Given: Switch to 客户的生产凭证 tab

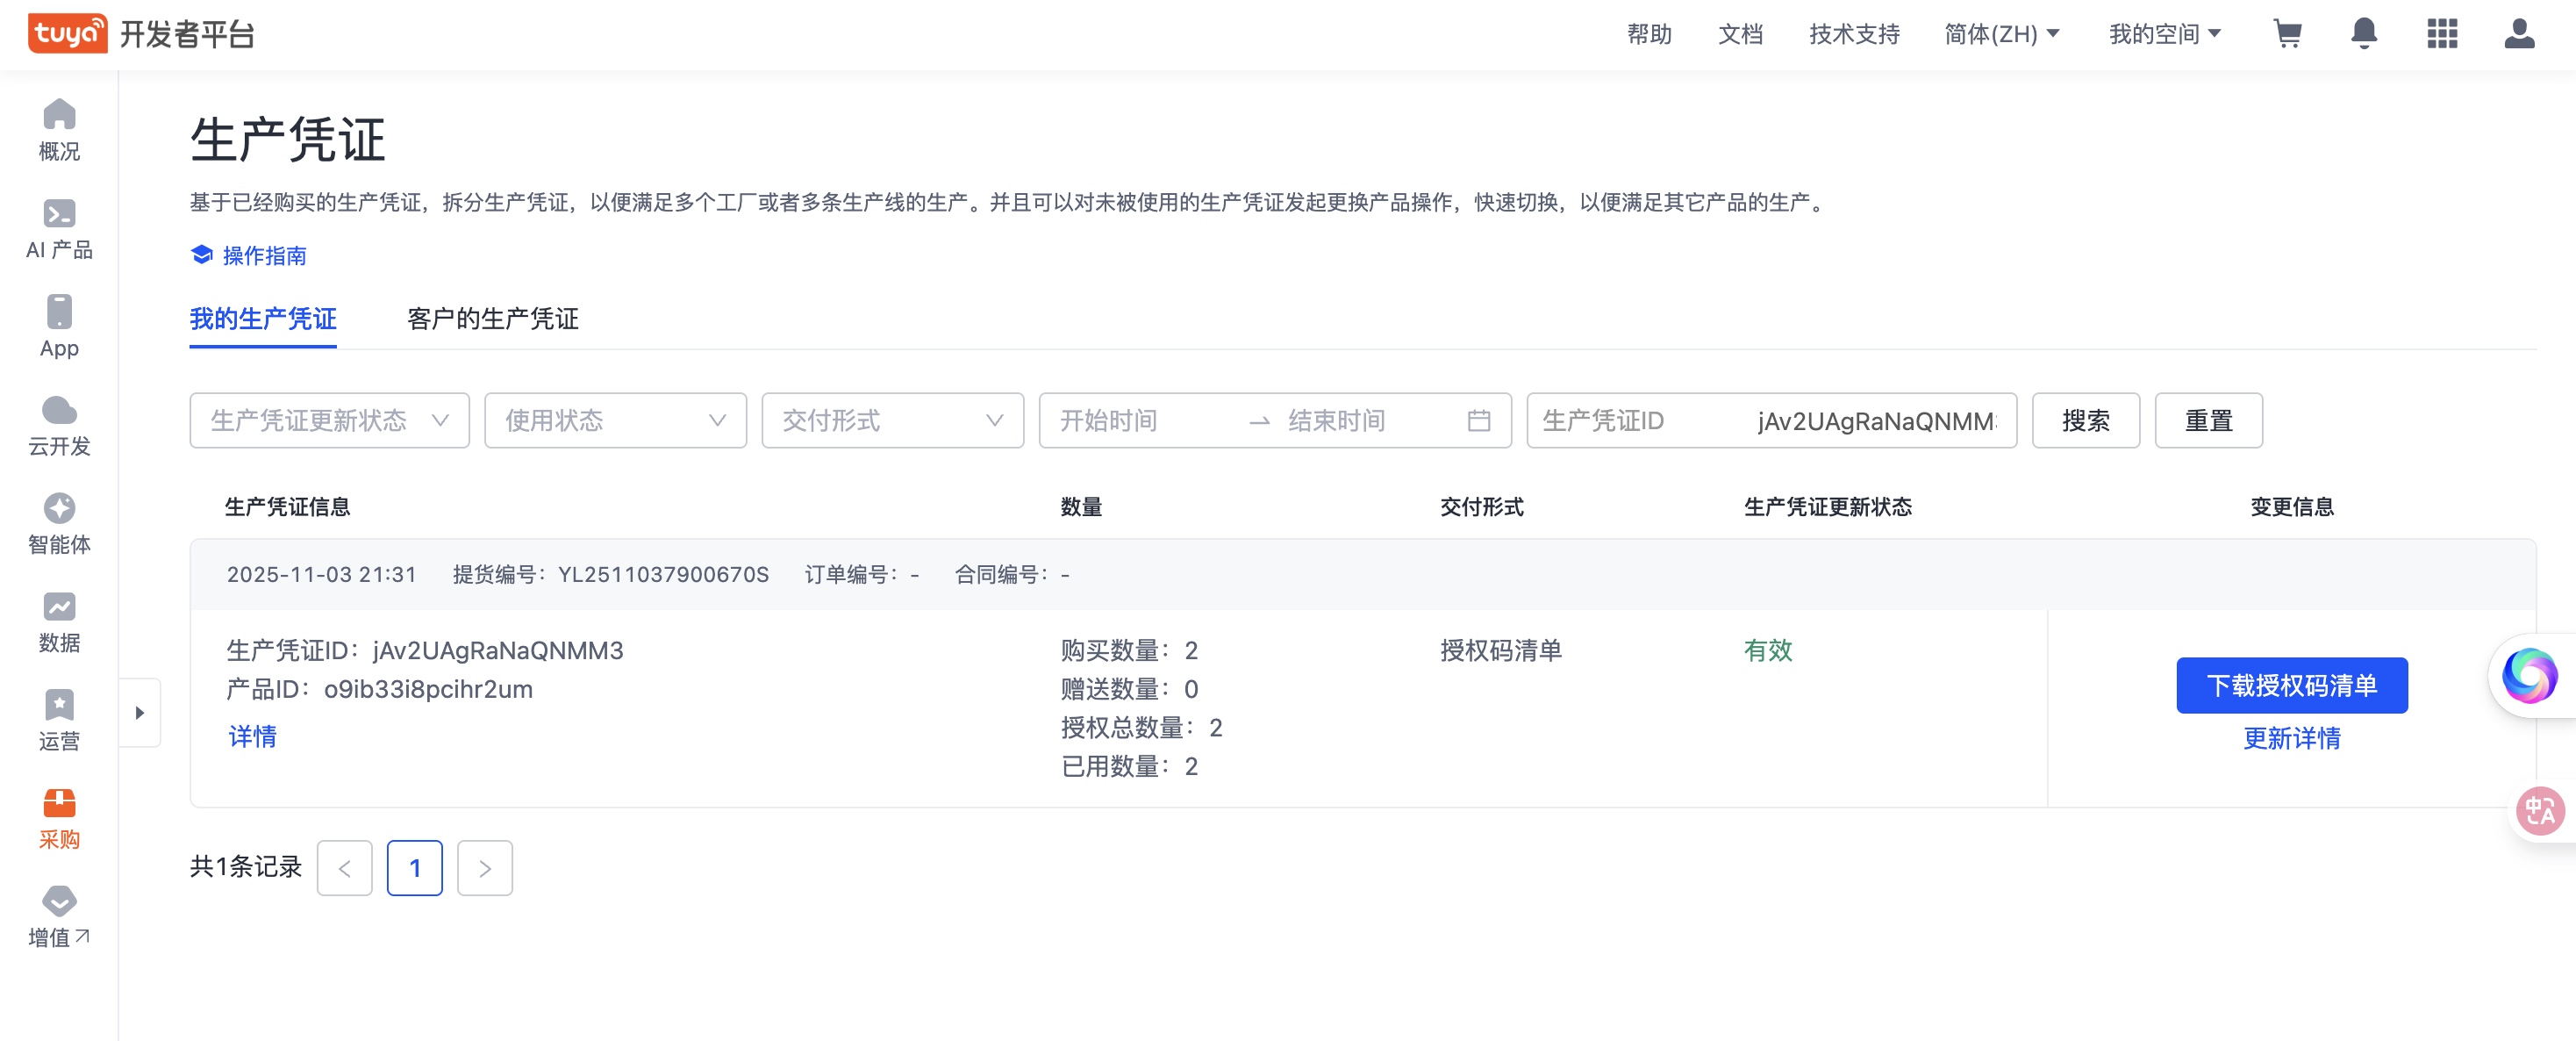Looking at the screenshot, I should 492,319.
